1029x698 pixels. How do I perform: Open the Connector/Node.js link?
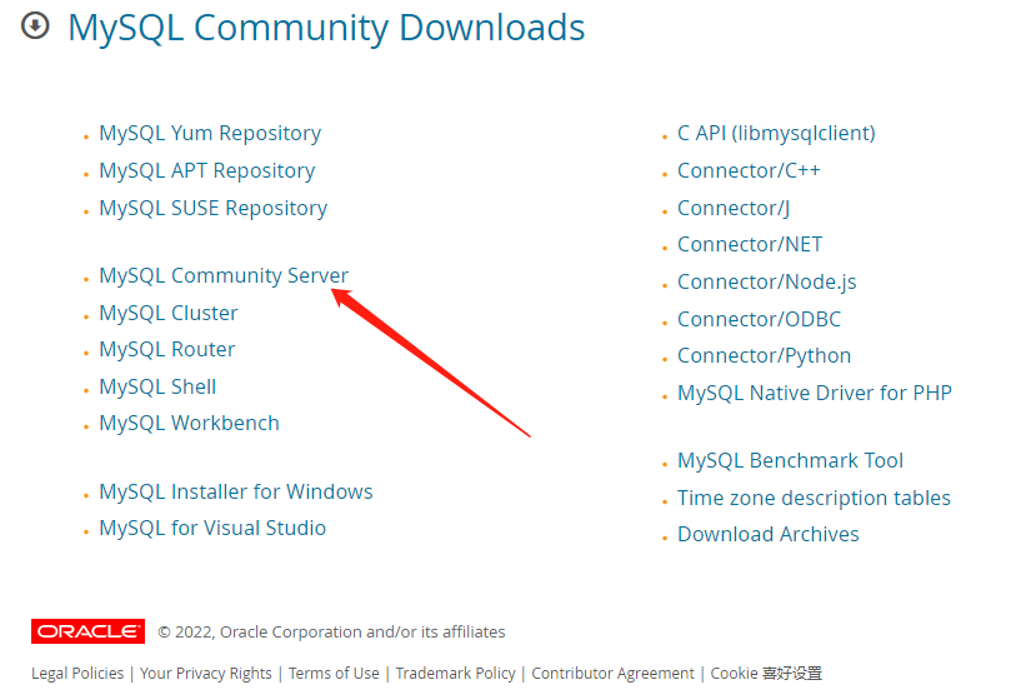coord(766,281)
